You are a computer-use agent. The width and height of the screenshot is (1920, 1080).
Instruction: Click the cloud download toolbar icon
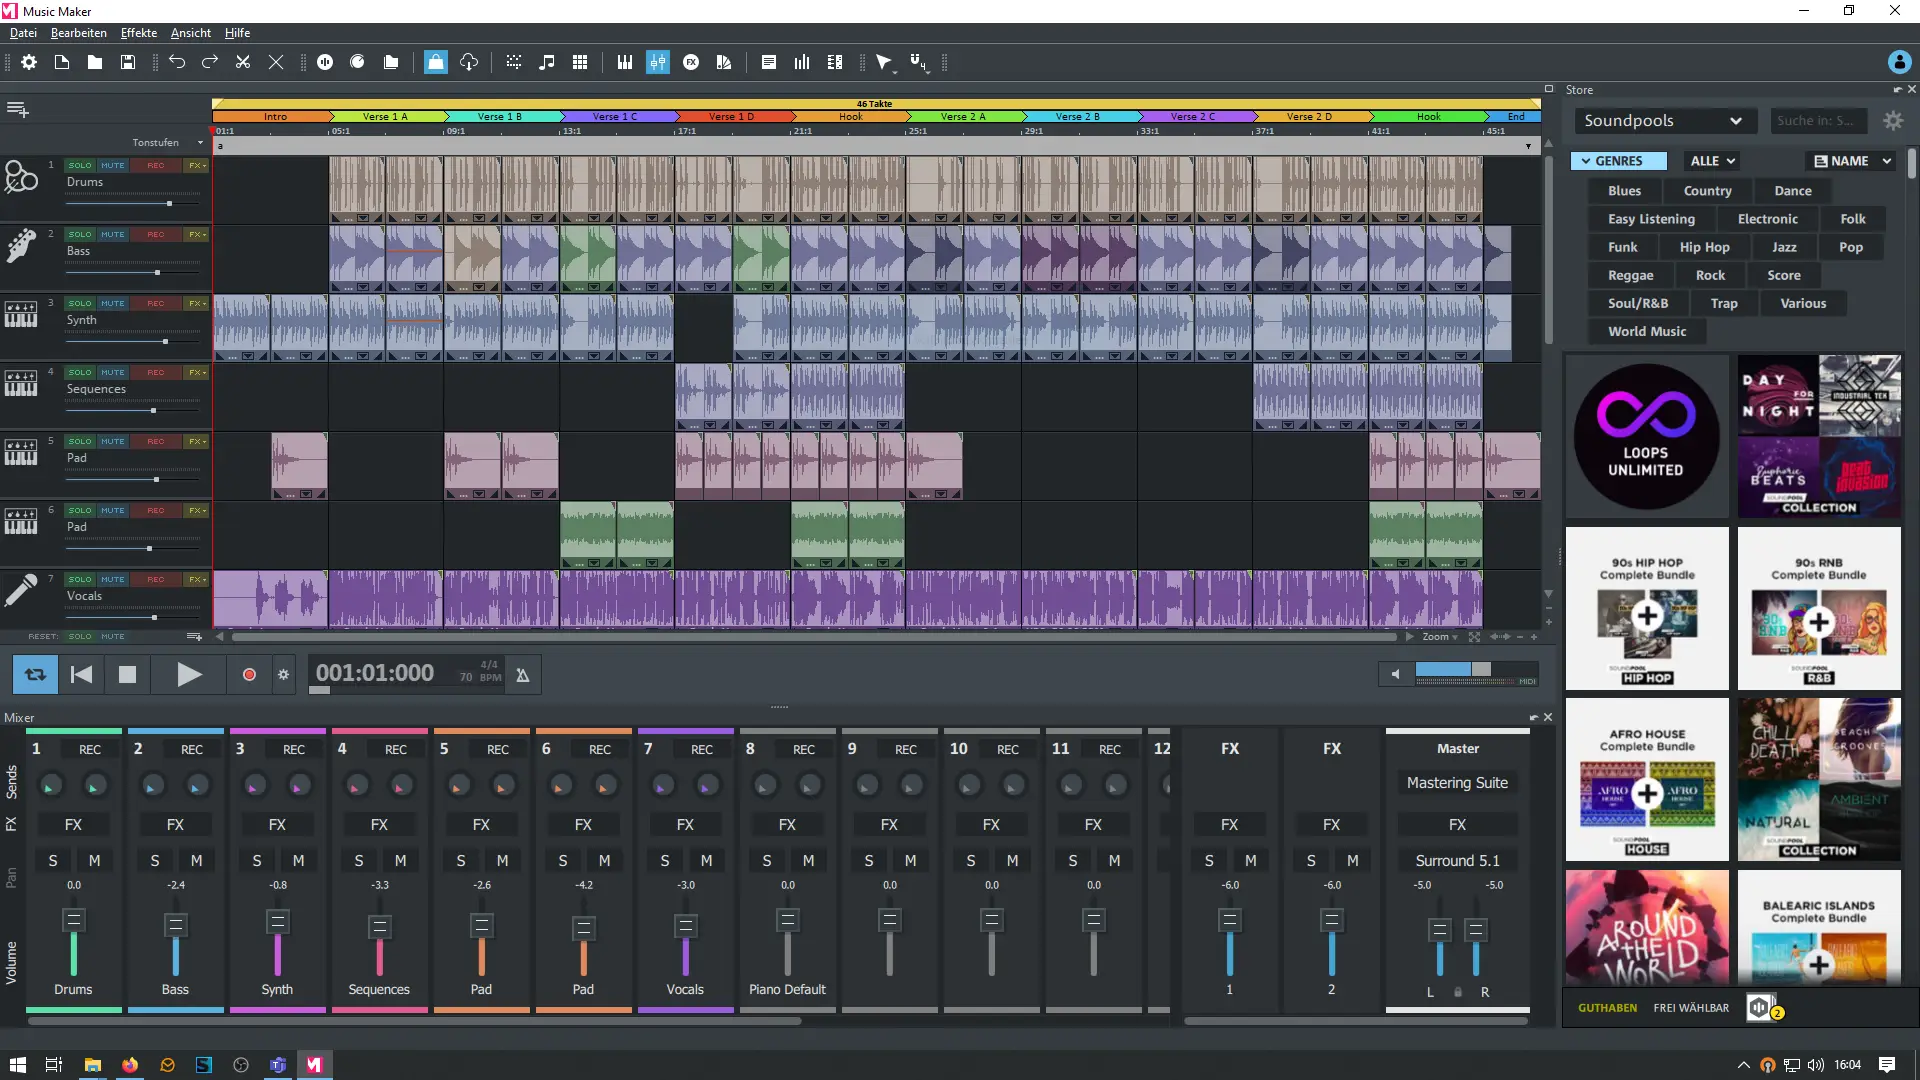click(469, 62)
